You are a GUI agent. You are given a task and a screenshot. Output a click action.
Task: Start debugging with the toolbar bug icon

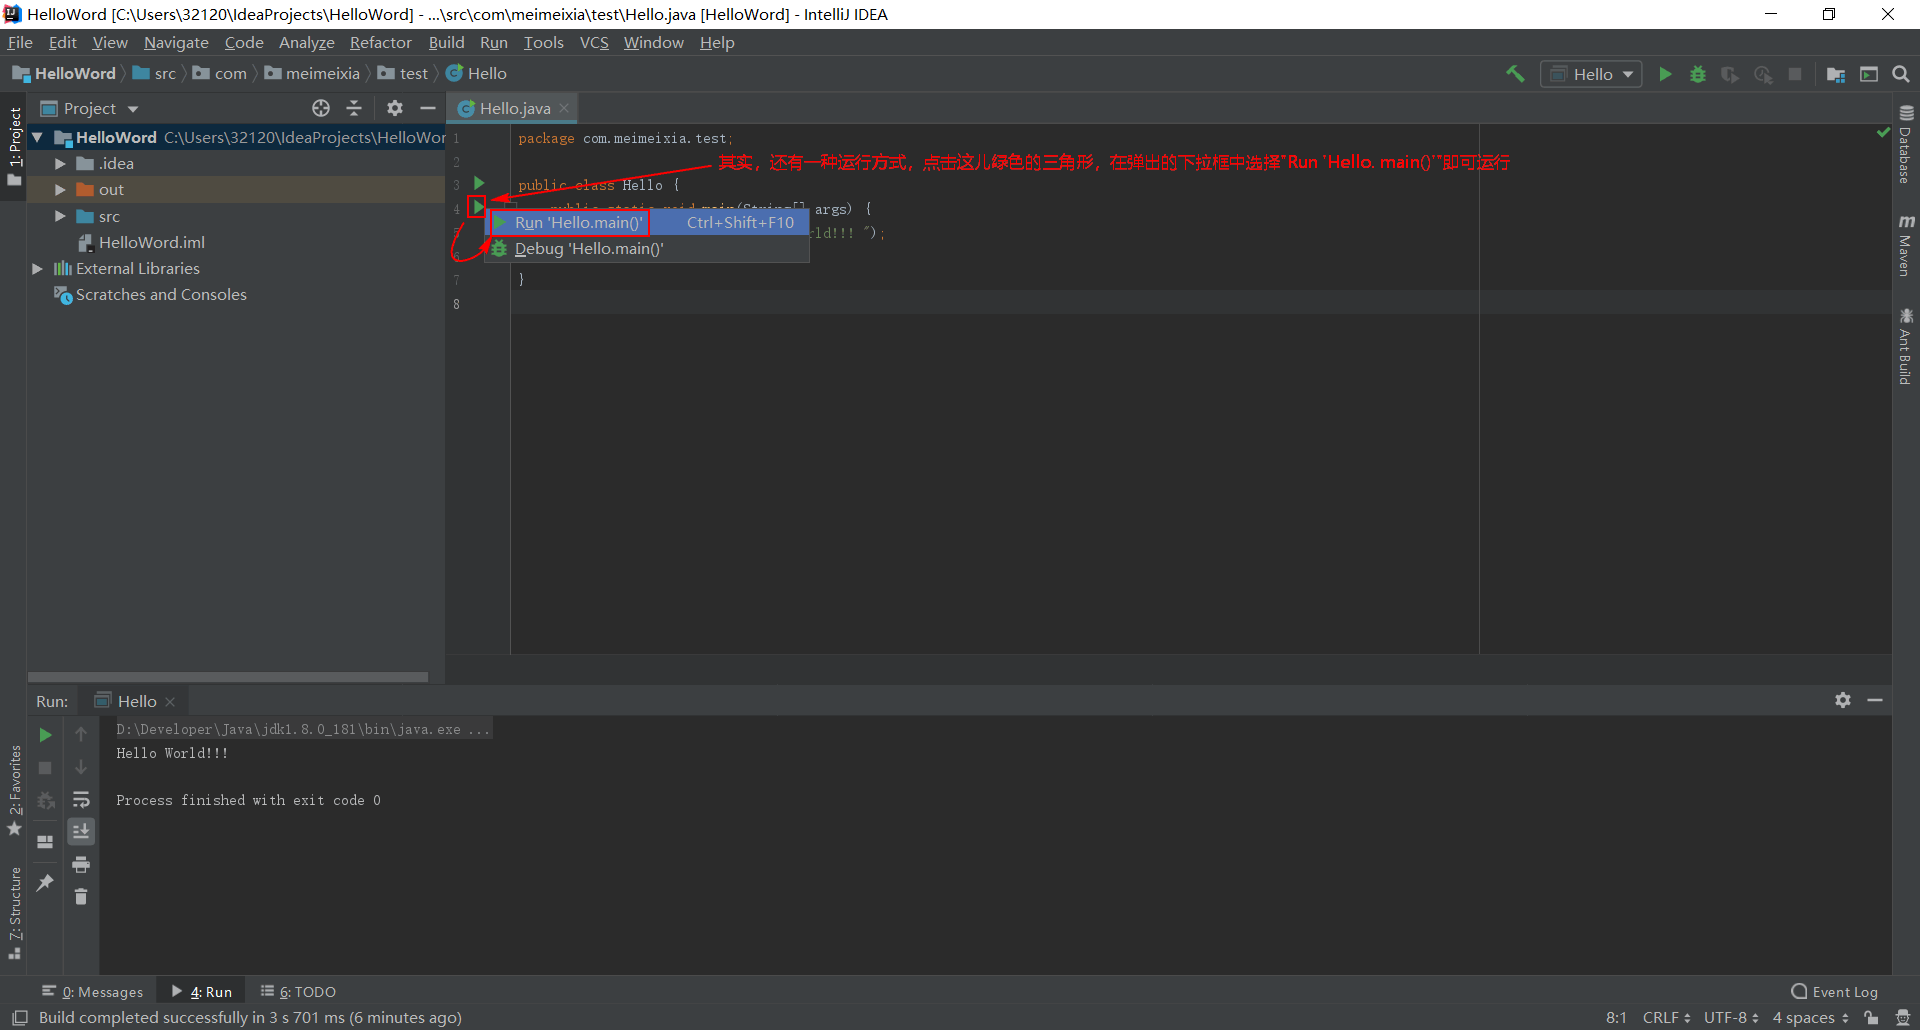point(1698,74)
